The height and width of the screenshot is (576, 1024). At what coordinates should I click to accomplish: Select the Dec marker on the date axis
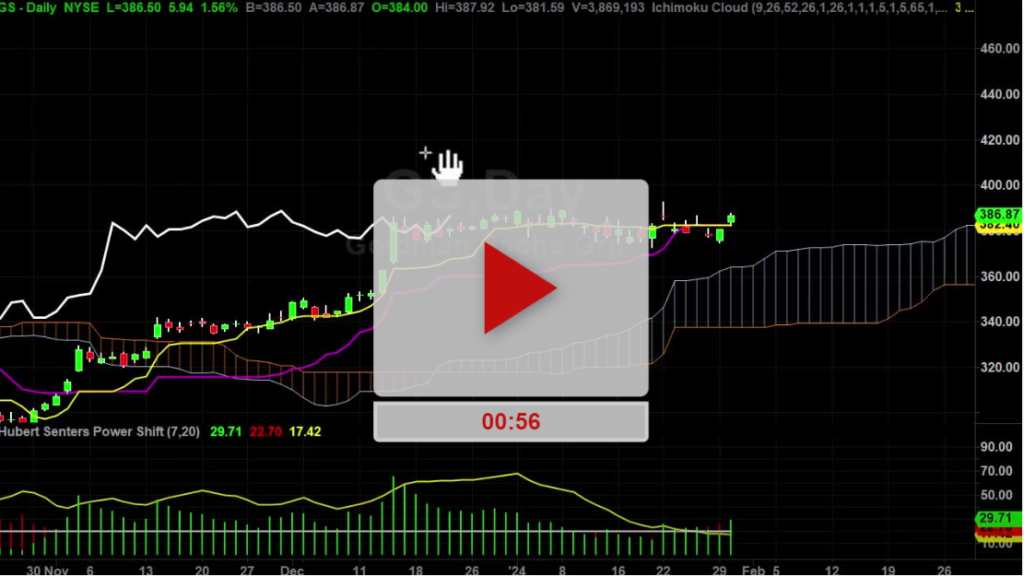[x=292, y=568]
